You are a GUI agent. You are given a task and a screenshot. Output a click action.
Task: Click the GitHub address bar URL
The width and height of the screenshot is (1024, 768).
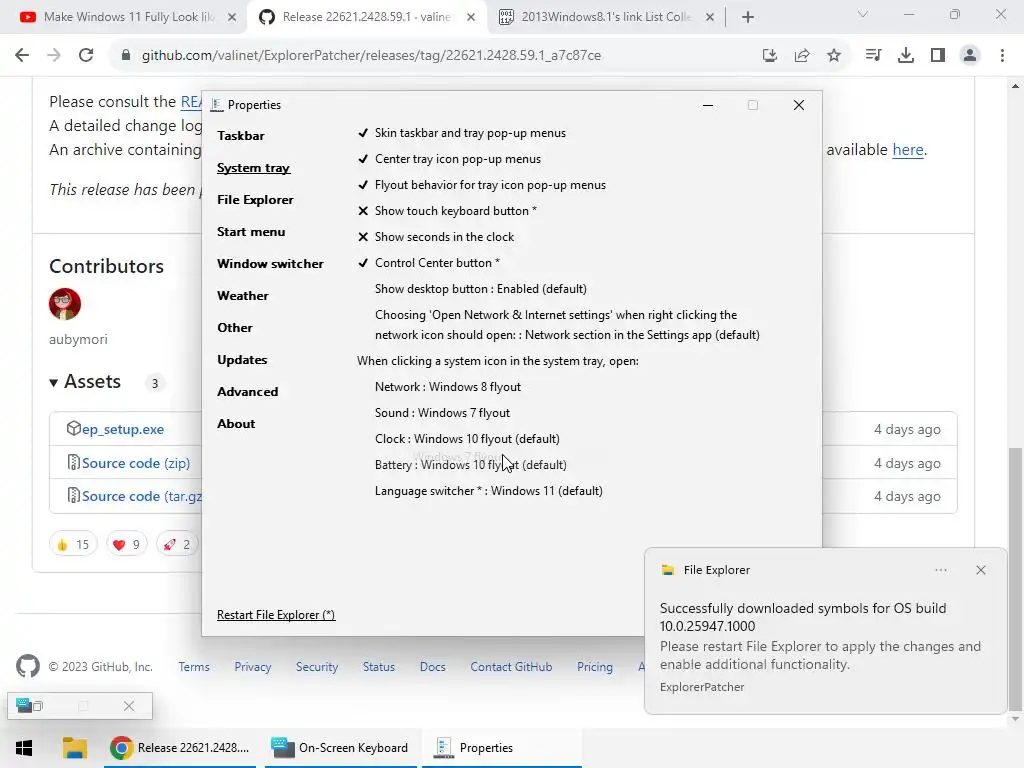371,56
